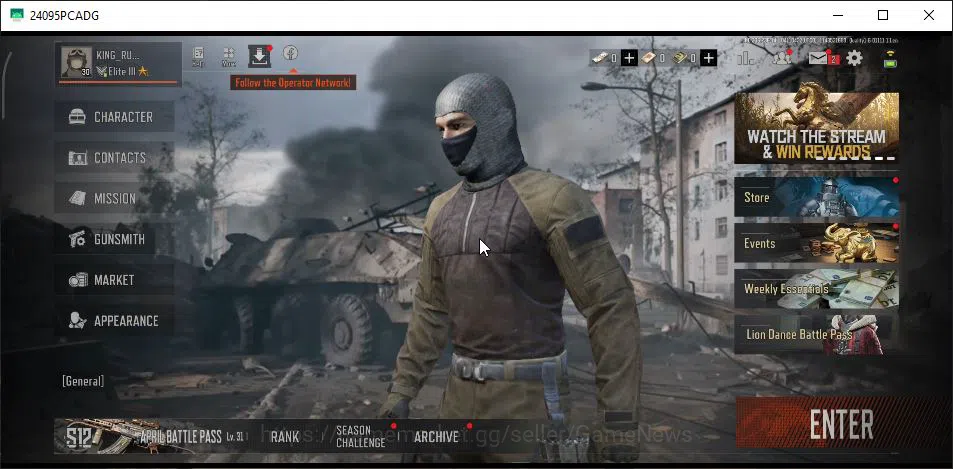Open the Character menu
This screenshot has width=953, height=469.
pos(114,117)
